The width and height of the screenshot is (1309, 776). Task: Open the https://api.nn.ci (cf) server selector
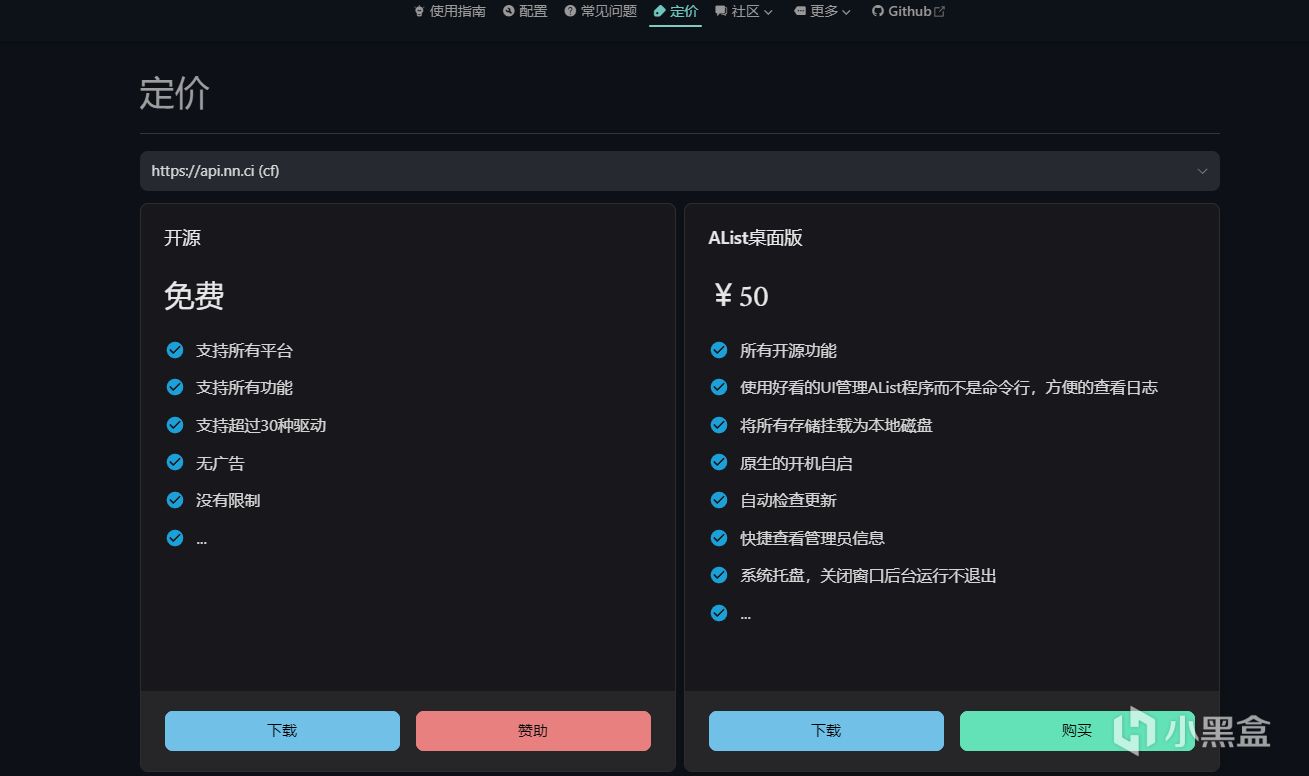tap(680, 171)
